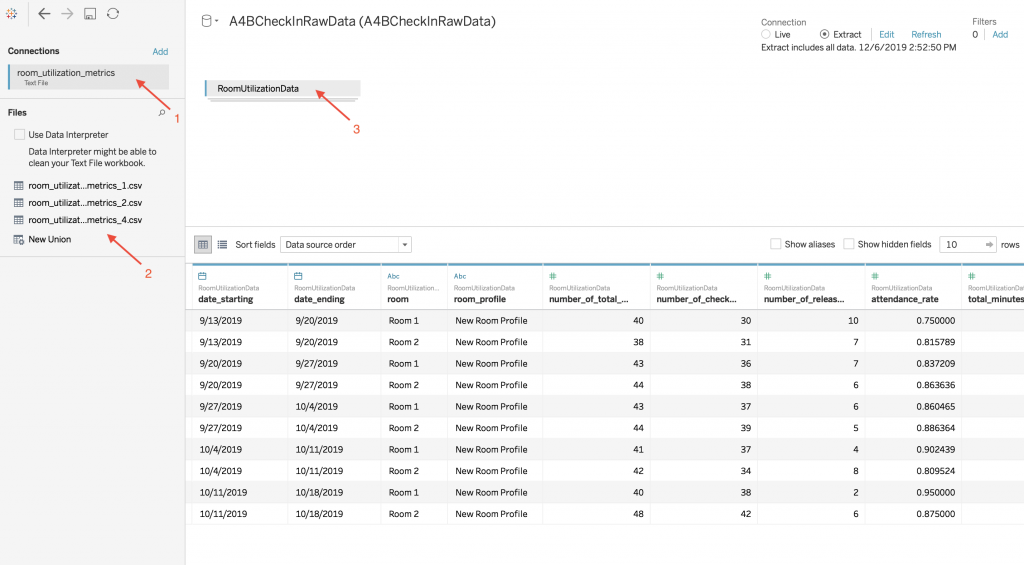The height and width of the screenshot is (565, 1024).
Task: Select the Extract connection radio button
Action: tap(824, 34)
